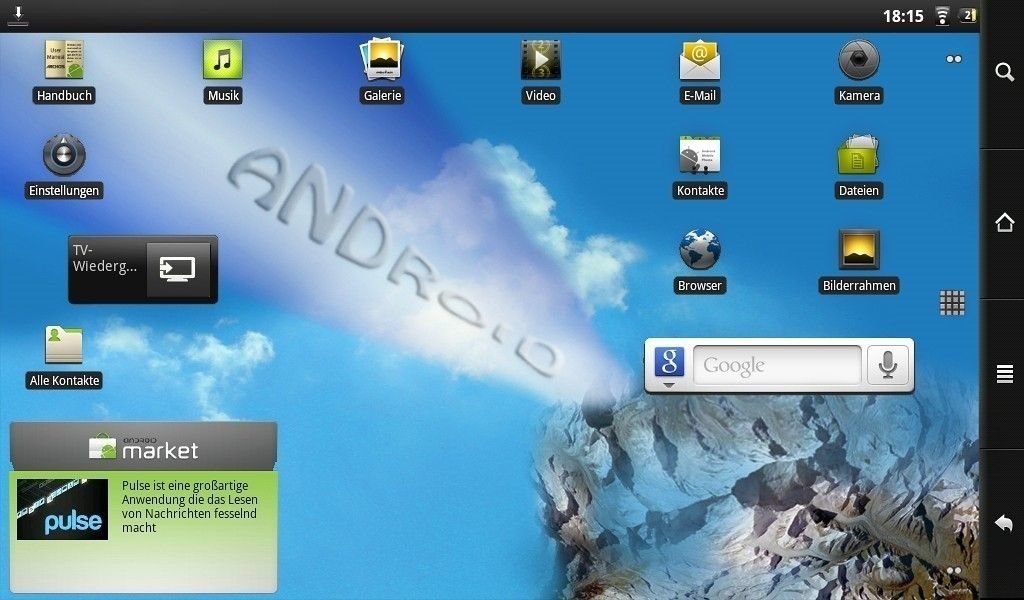Open the Android Market widget header
The width and height of the screenshot is (1024, 600).
[143, 447]
